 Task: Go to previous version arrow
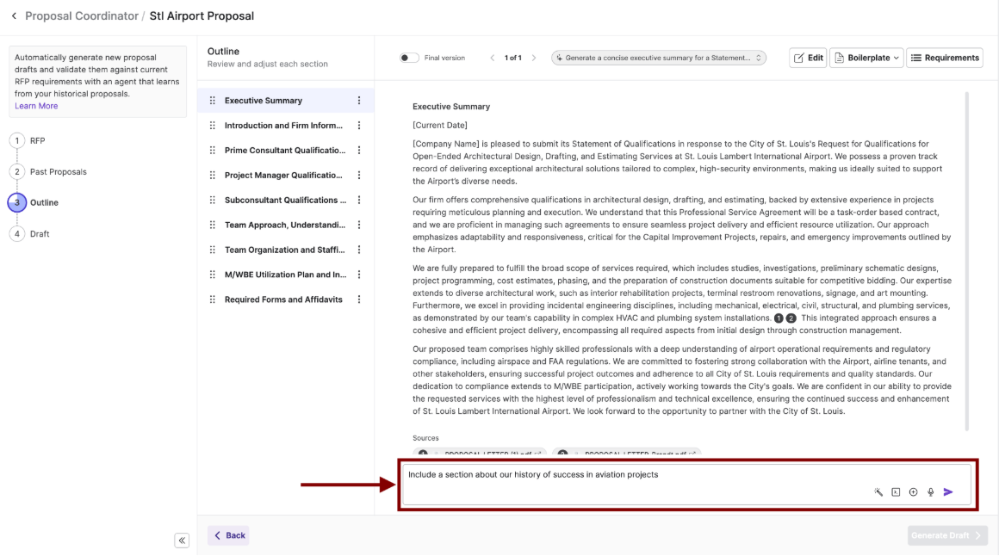click(x=492, y=58)
